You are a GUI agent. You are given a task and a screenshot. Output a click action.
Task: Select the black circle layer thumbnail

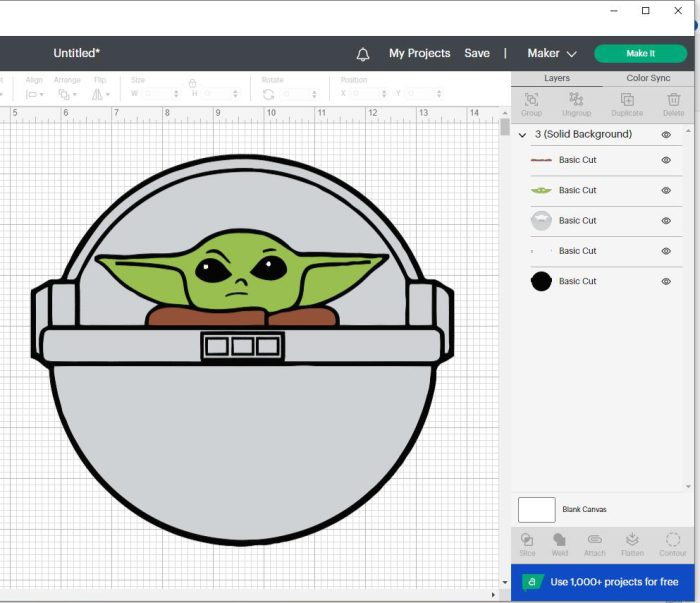[541, 281]
